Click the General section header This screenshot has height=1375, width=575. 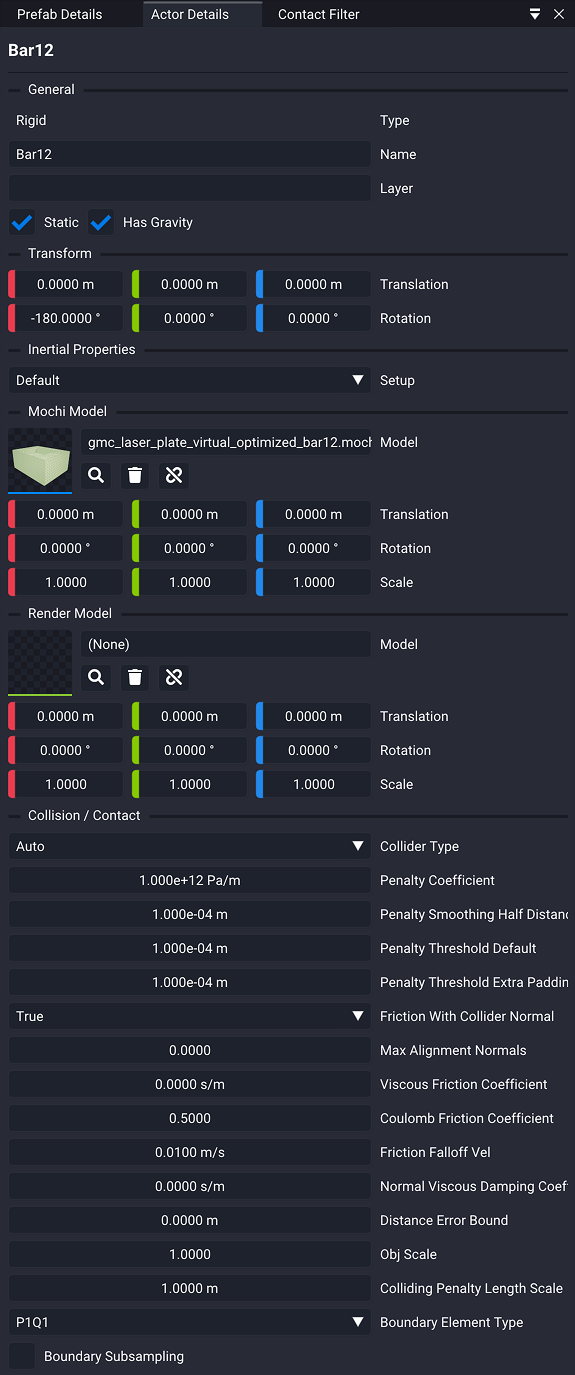coord(51,89)
